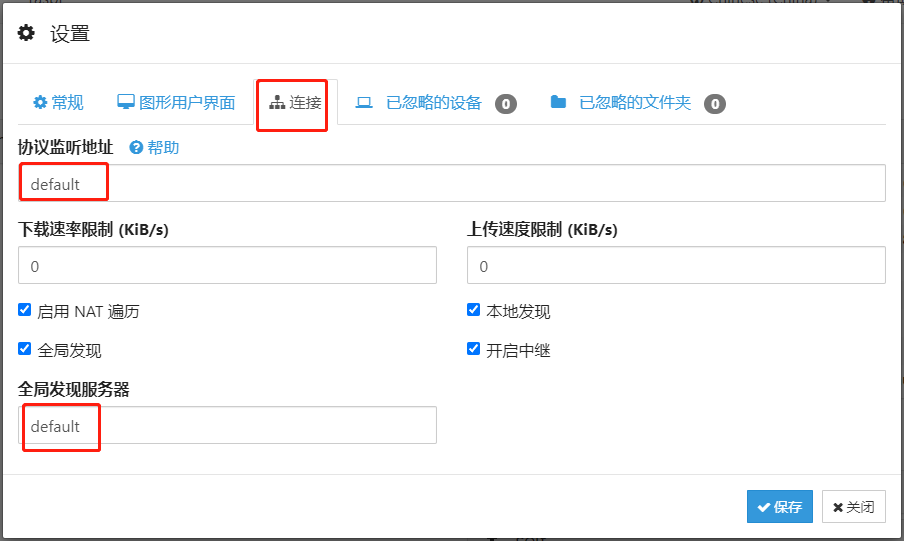Open the 图形用户界面 tab
Screen dimensions: 904x541
(176, 102)
